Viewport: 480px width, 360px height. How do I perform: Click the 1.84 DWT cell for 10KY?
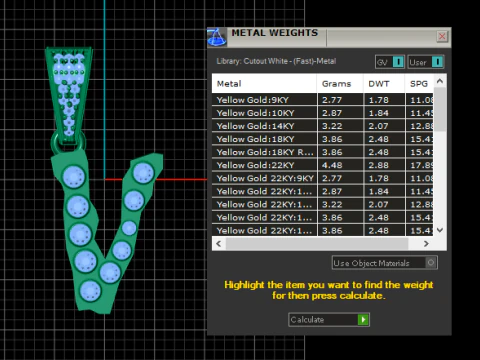click(x=384, y=113)
